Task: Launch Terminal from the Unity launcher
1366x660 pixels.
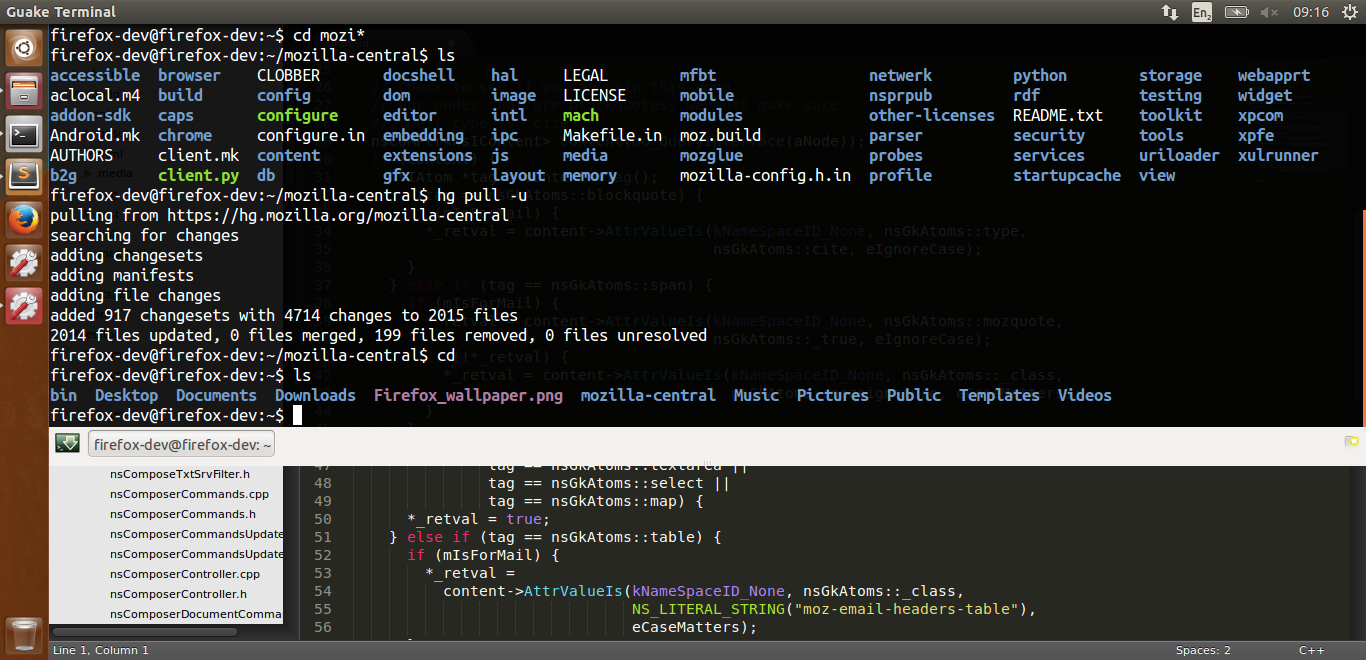Action: [24, 134]
